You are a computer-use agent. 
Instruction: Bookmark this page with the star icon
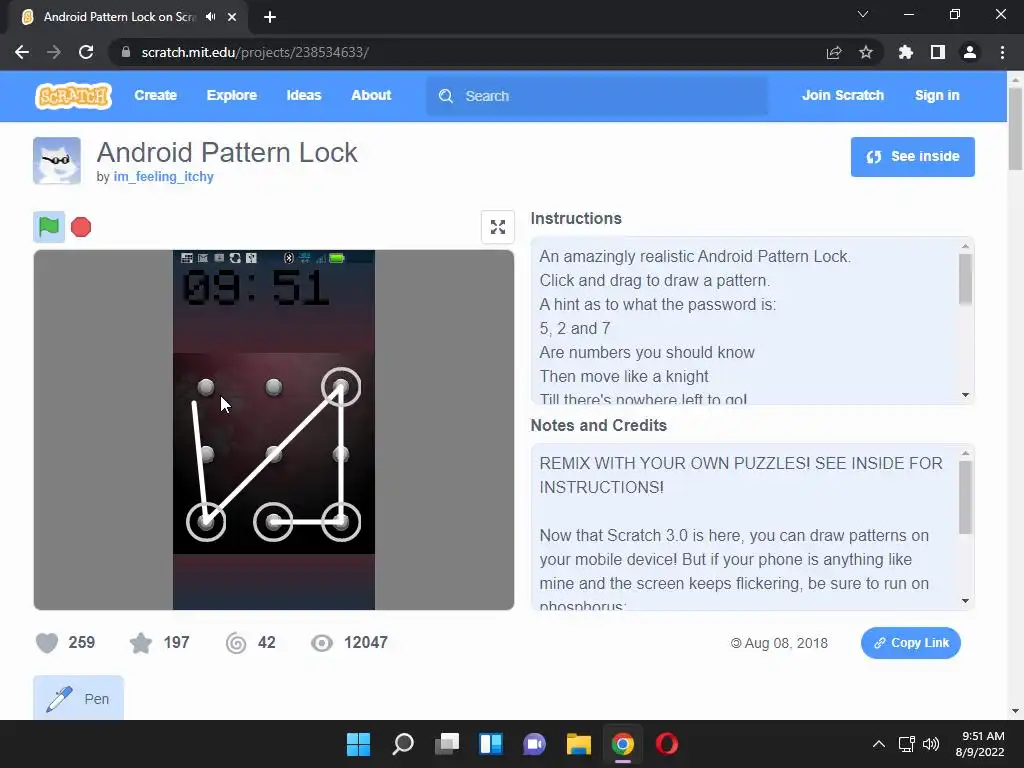pyautogui.click(x=866, y=52)
